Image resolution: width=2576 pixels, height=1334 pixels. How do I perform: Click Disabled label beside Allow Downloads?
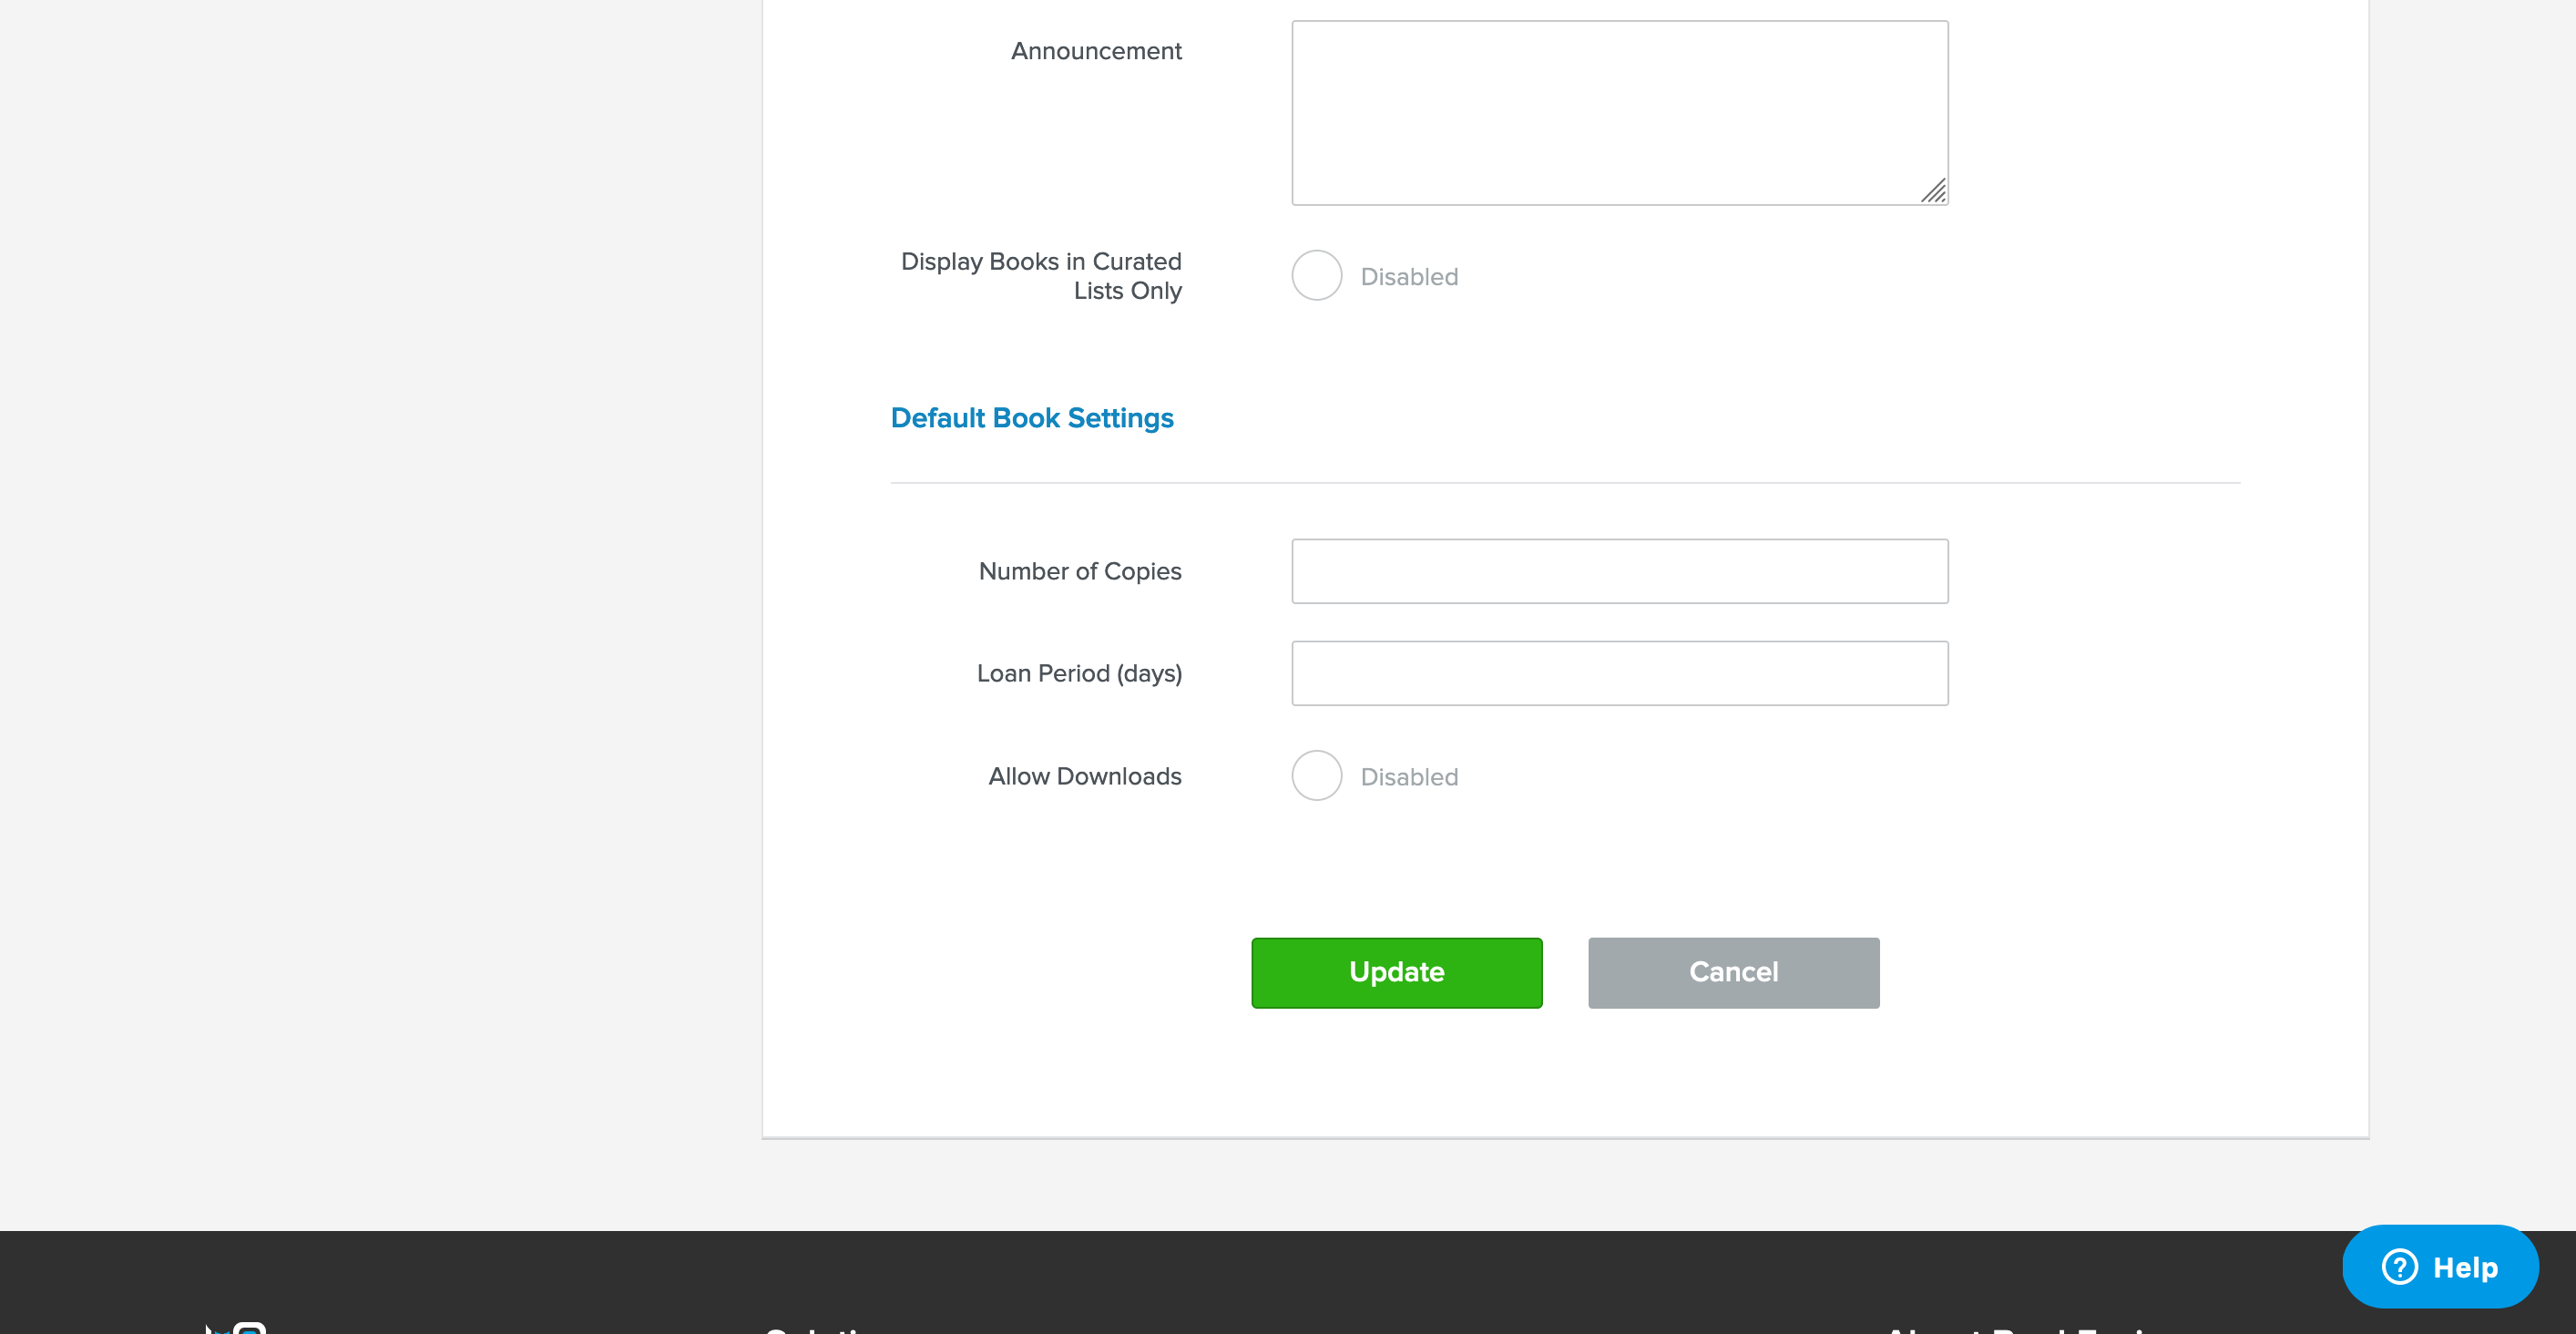tap(1409, 777)
